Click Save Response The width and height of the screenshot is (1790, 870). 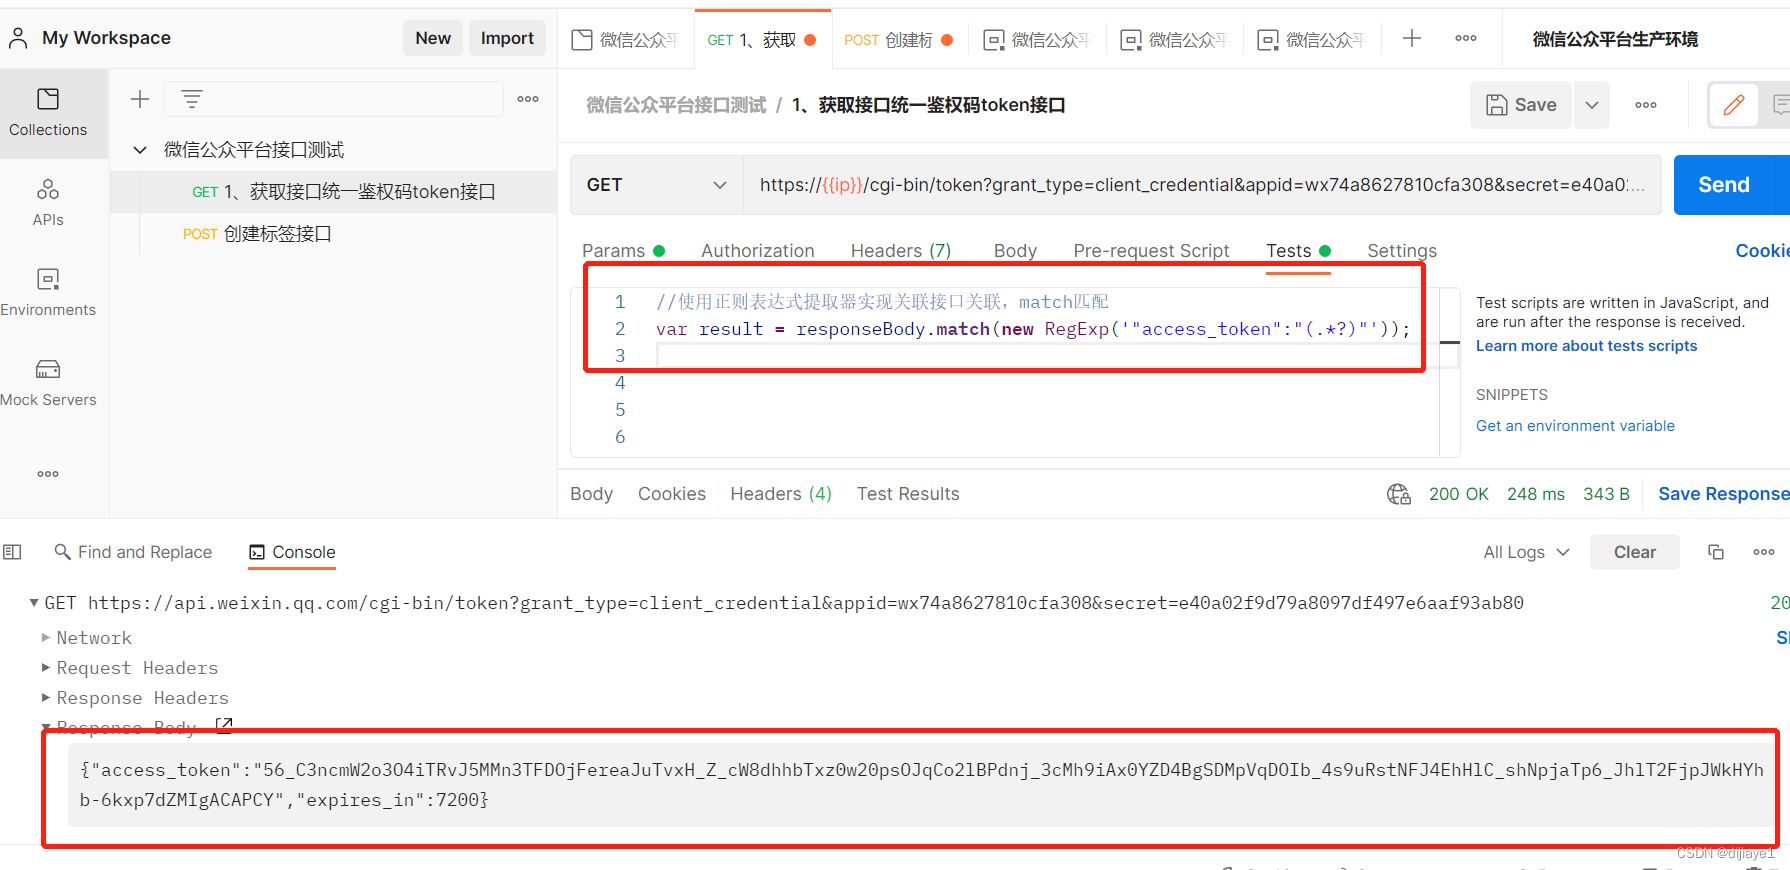pos(1723,494)
